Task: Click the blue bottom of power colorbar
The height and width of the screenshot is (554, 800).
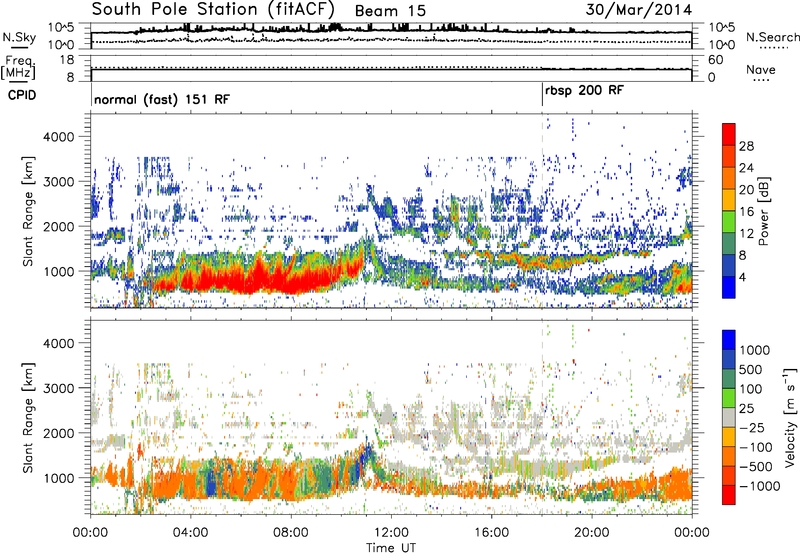Action: (x=729, y=287)
